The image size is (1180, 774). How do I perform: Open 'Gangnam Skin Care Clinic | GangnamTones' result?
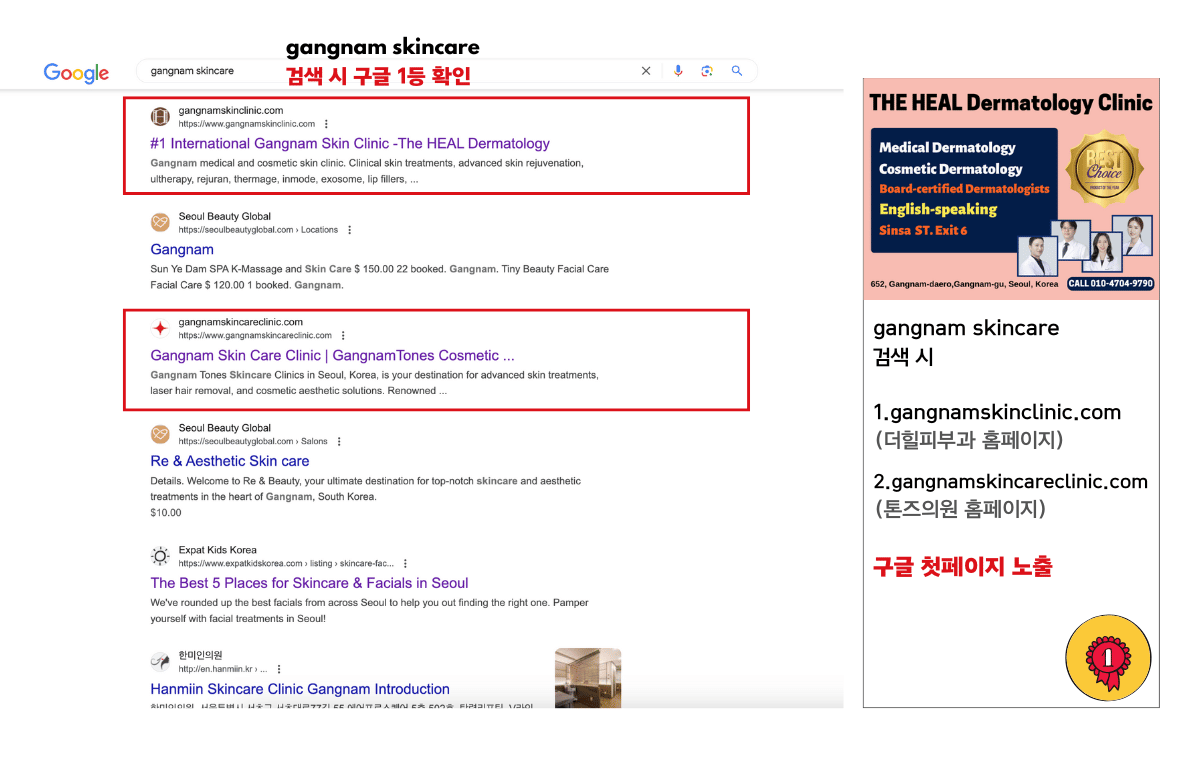point(333,356)
